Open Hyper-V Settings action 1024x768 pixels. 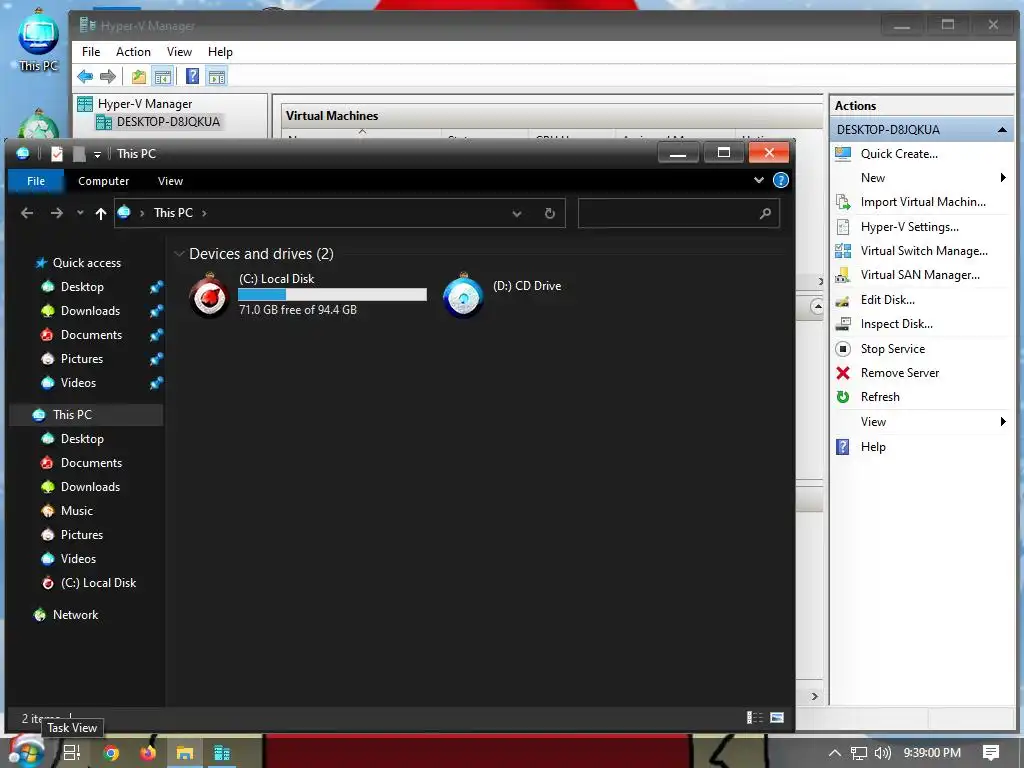click(x=909, y=227)
